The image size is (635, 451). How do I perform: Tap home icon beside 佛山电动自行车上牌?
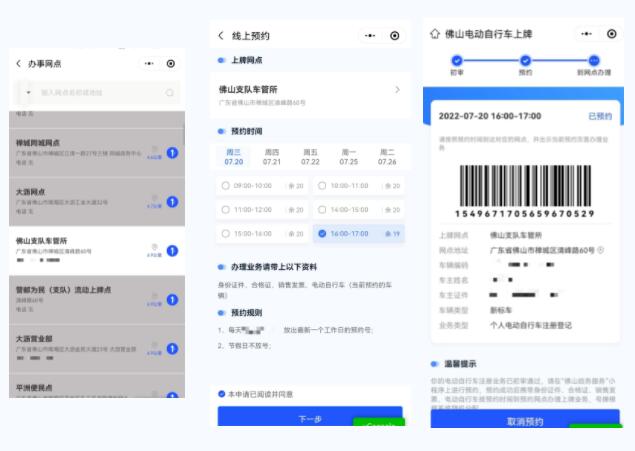pyautogui.click(x=435, y=34)
